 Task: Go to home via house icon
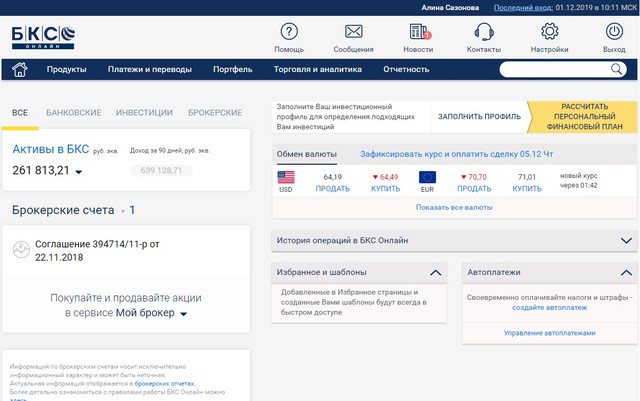20,69
